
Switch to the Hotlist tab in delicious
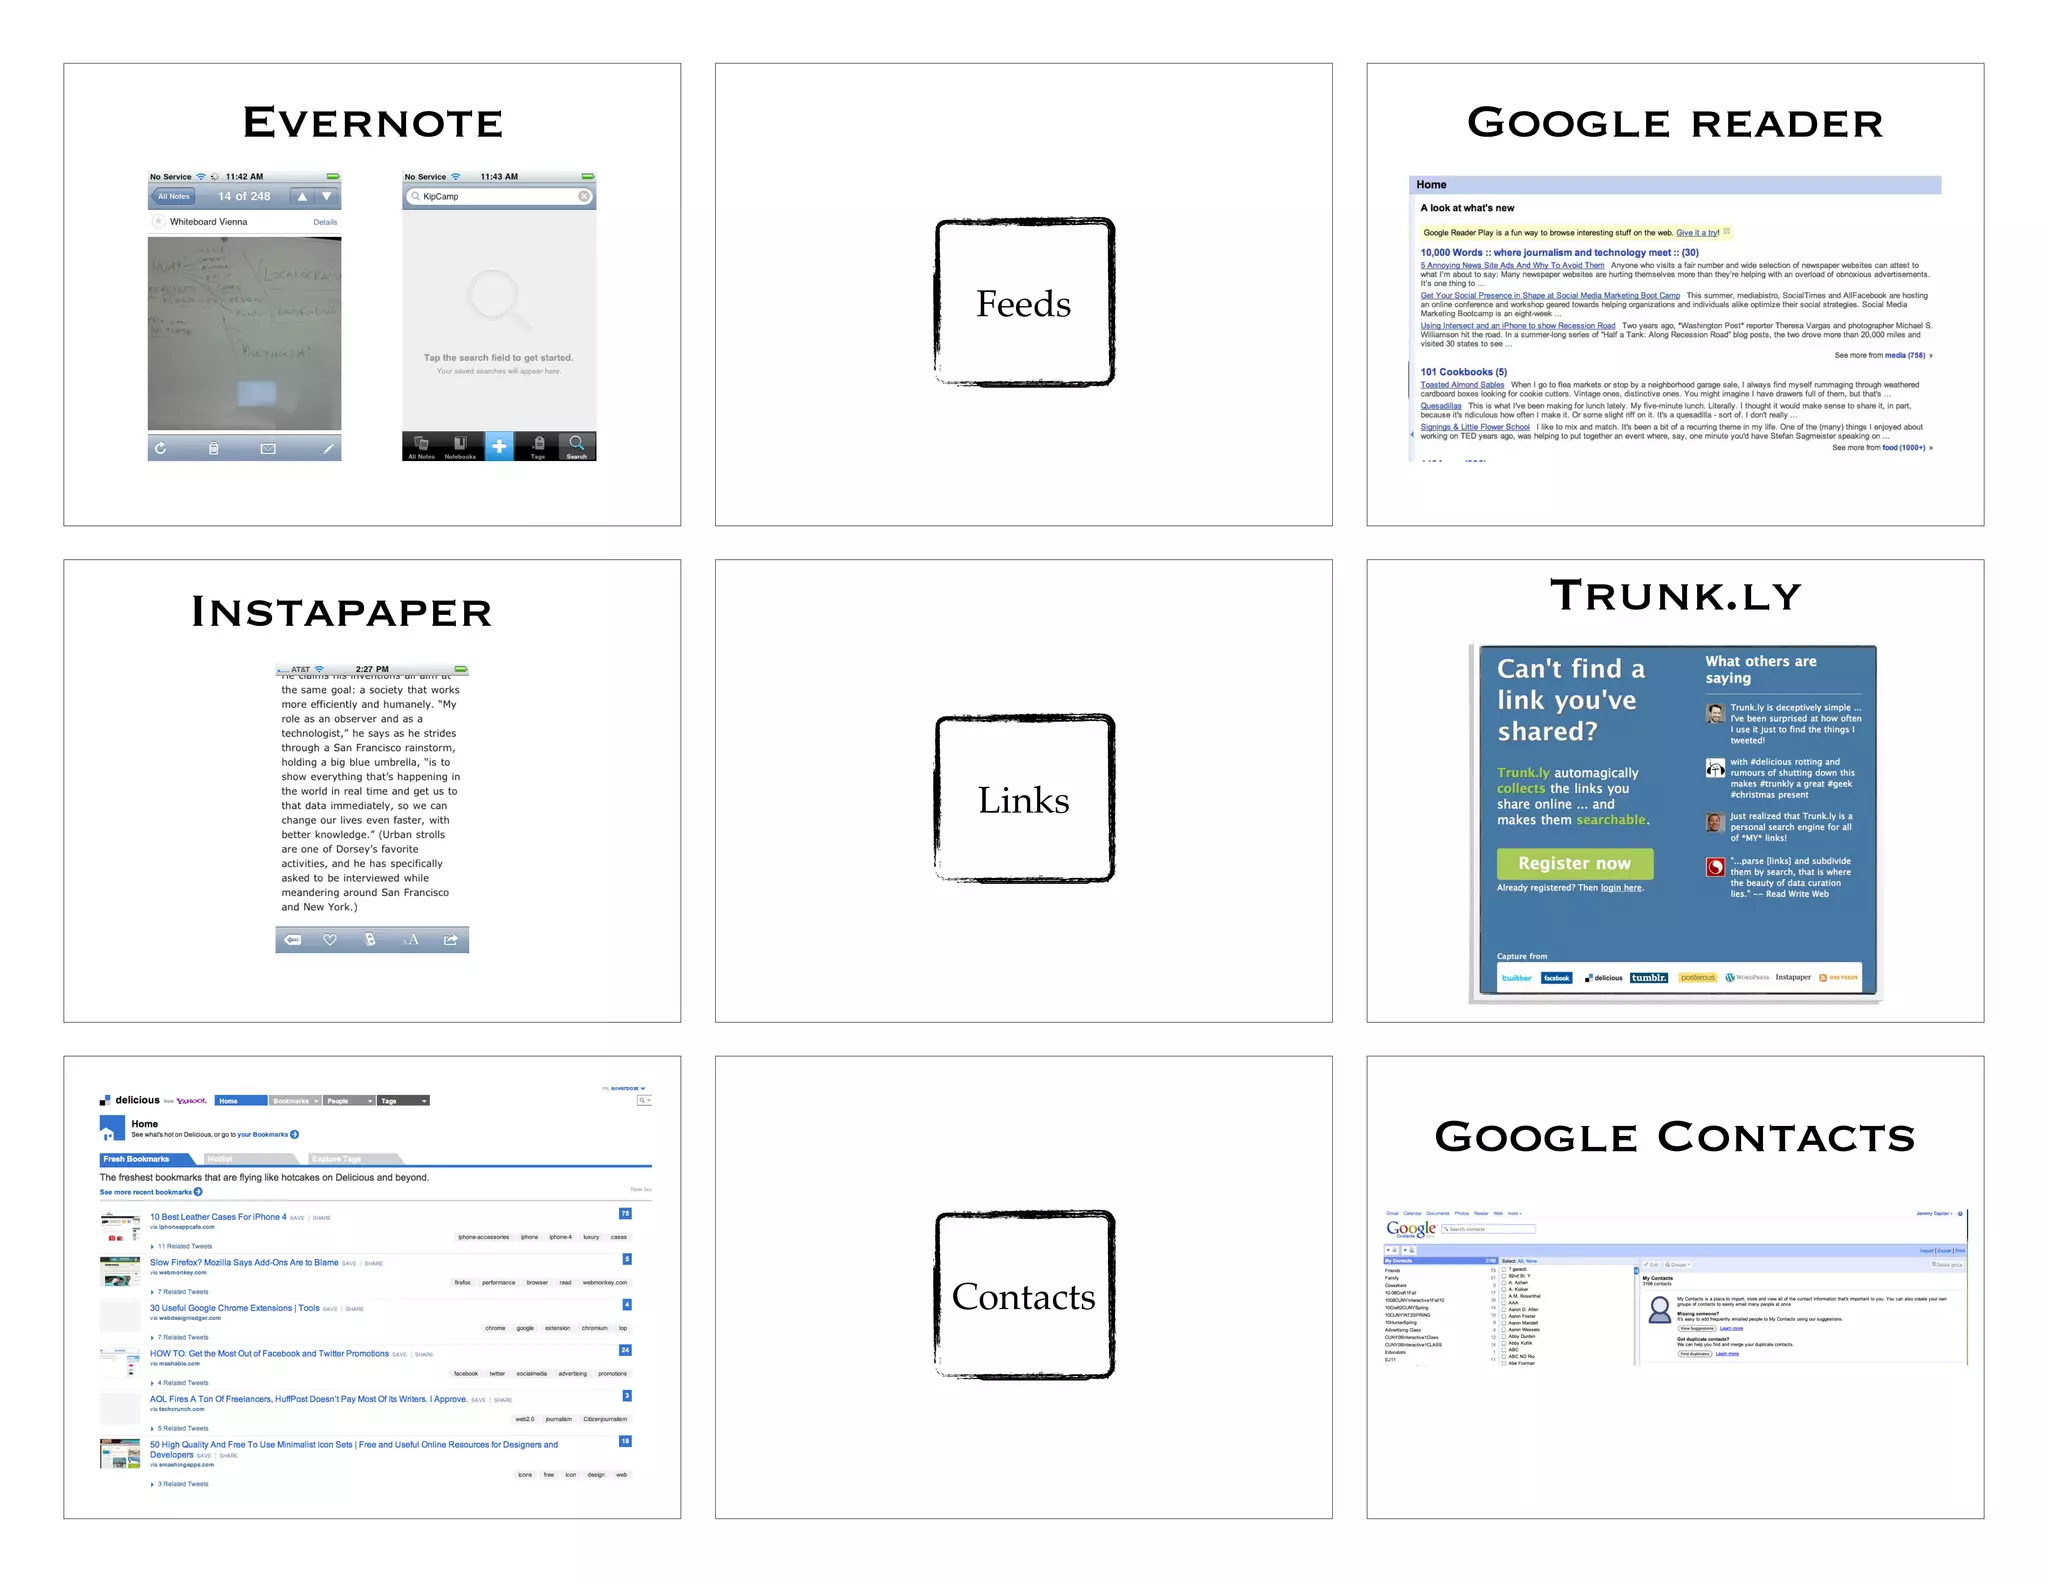[250, 1159]
